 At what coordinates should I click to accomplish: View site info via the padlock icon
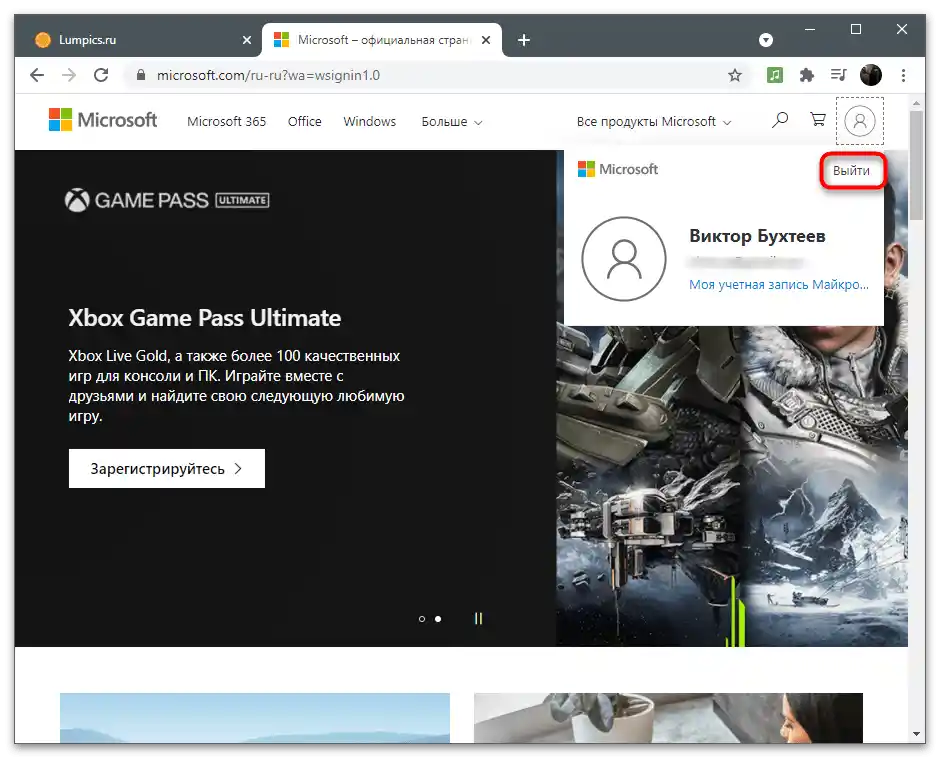pos(141,75)
